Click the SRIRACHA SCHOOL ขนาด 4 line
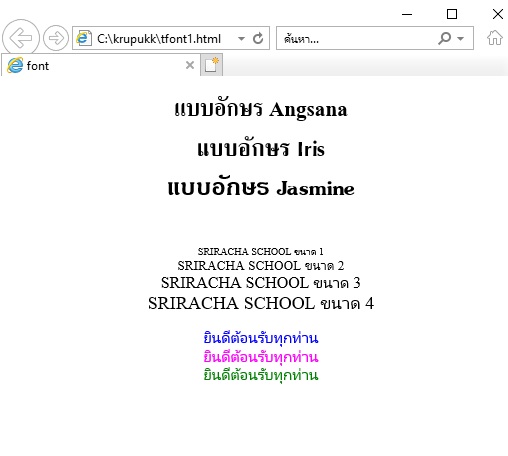 click(261, 303)
